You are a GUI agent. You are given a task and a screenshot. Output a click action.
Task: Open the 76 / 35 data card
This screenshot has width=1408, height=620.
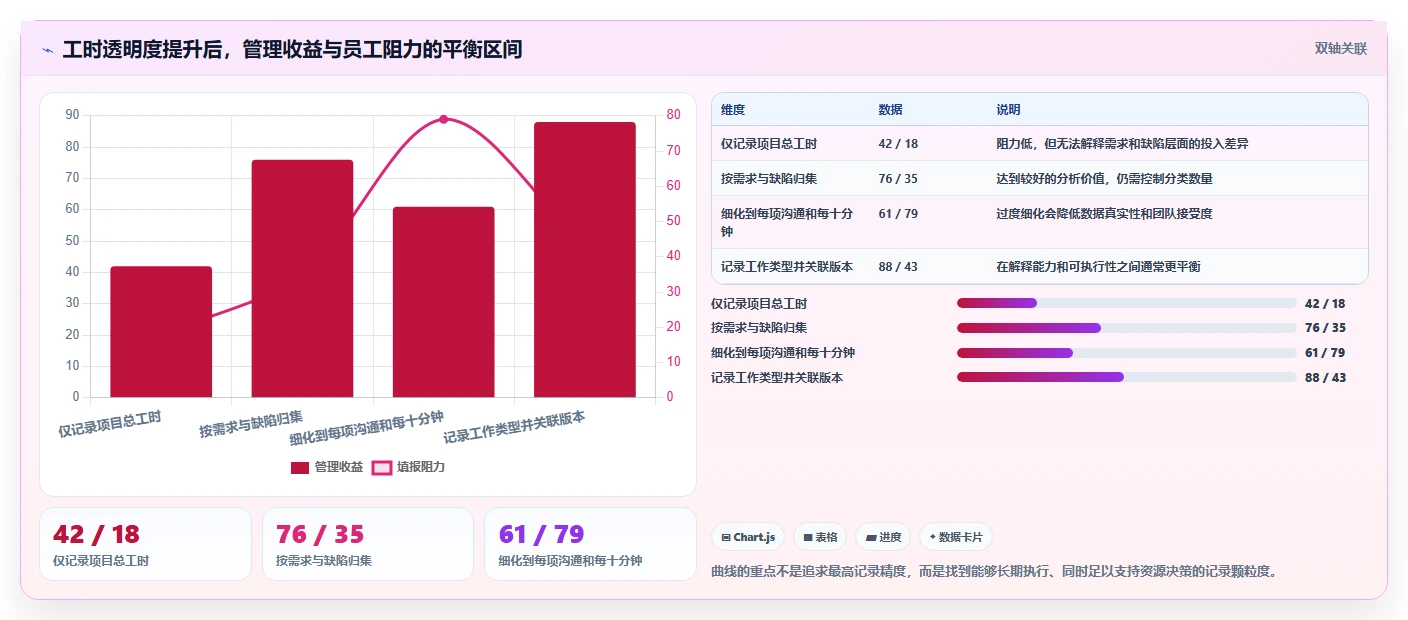(x=368, y=544)
